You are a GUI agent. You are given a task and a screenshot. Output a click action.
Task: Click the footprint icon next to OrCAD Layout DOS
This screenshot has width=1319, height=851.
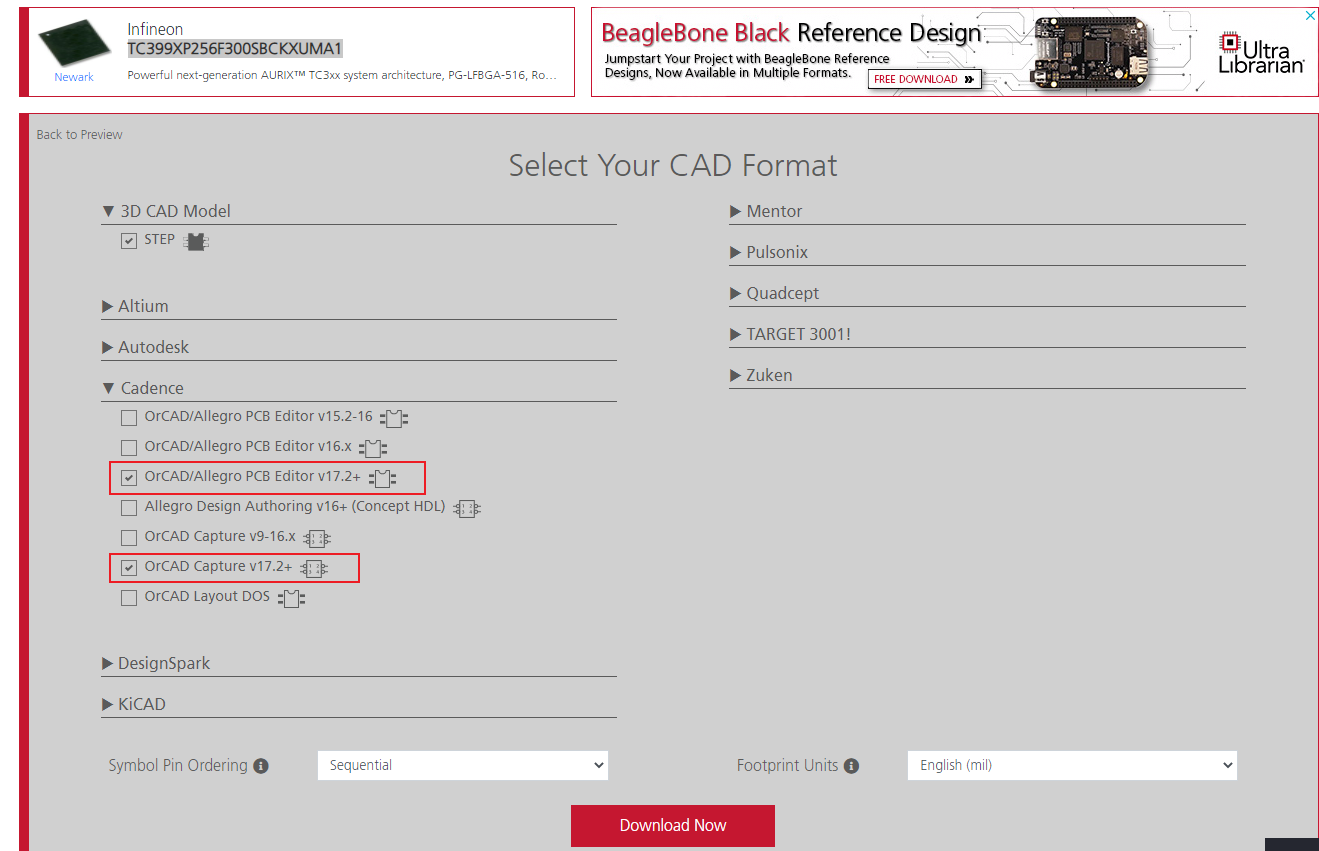(292, 597)
